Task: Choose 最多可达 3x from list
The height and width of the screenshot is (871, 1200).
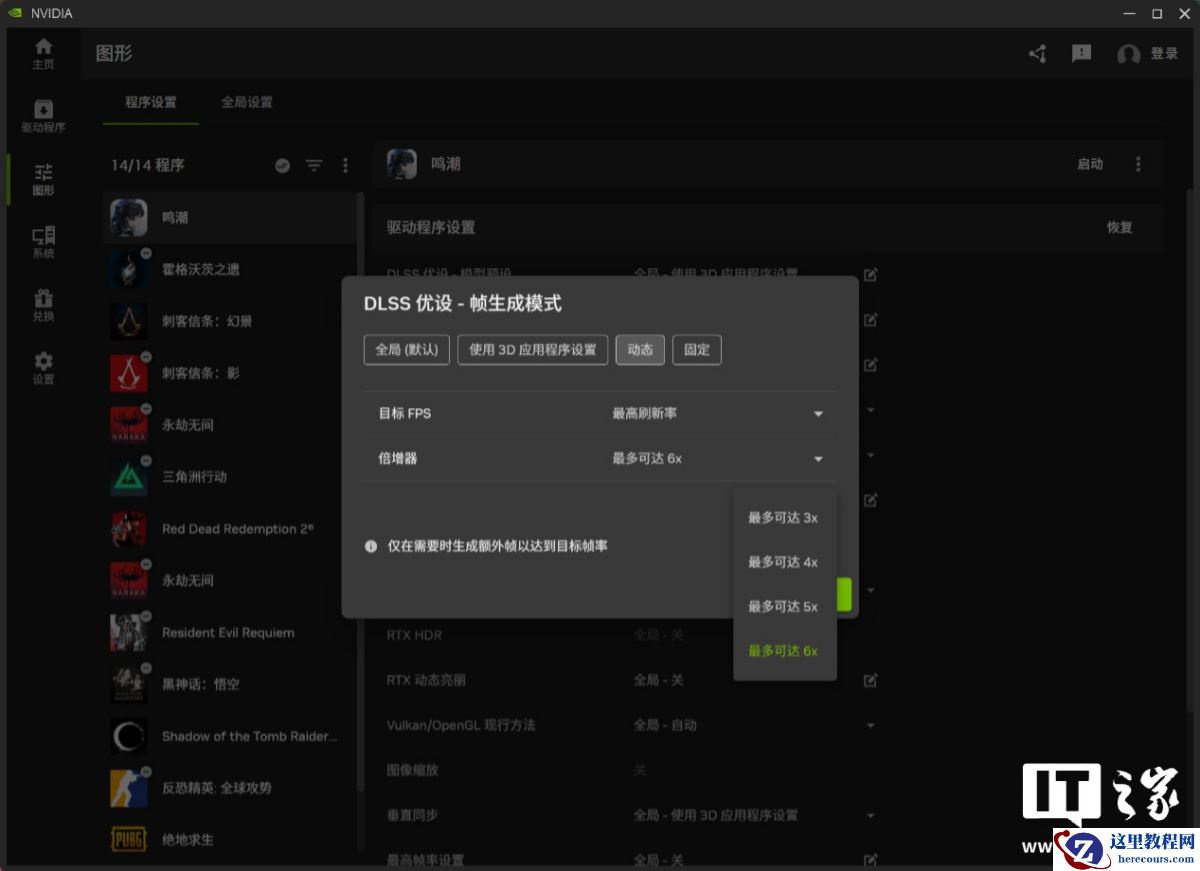Action: coord(784,518)
